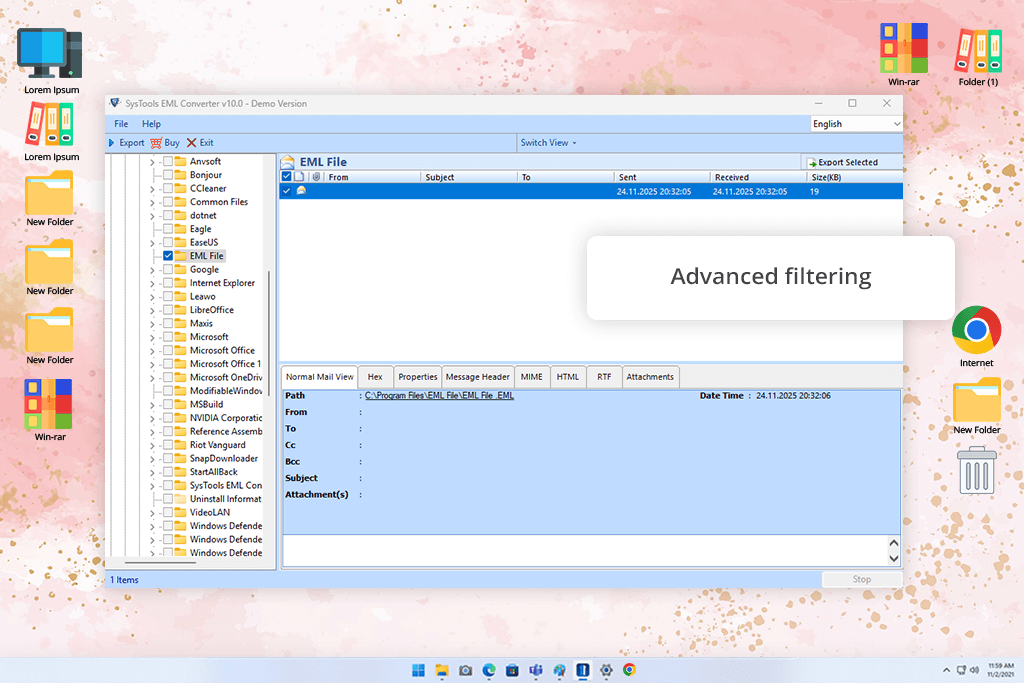1024x683 pixels.
Task: Expand the Maxis tree node
Action: coord(152,324)
